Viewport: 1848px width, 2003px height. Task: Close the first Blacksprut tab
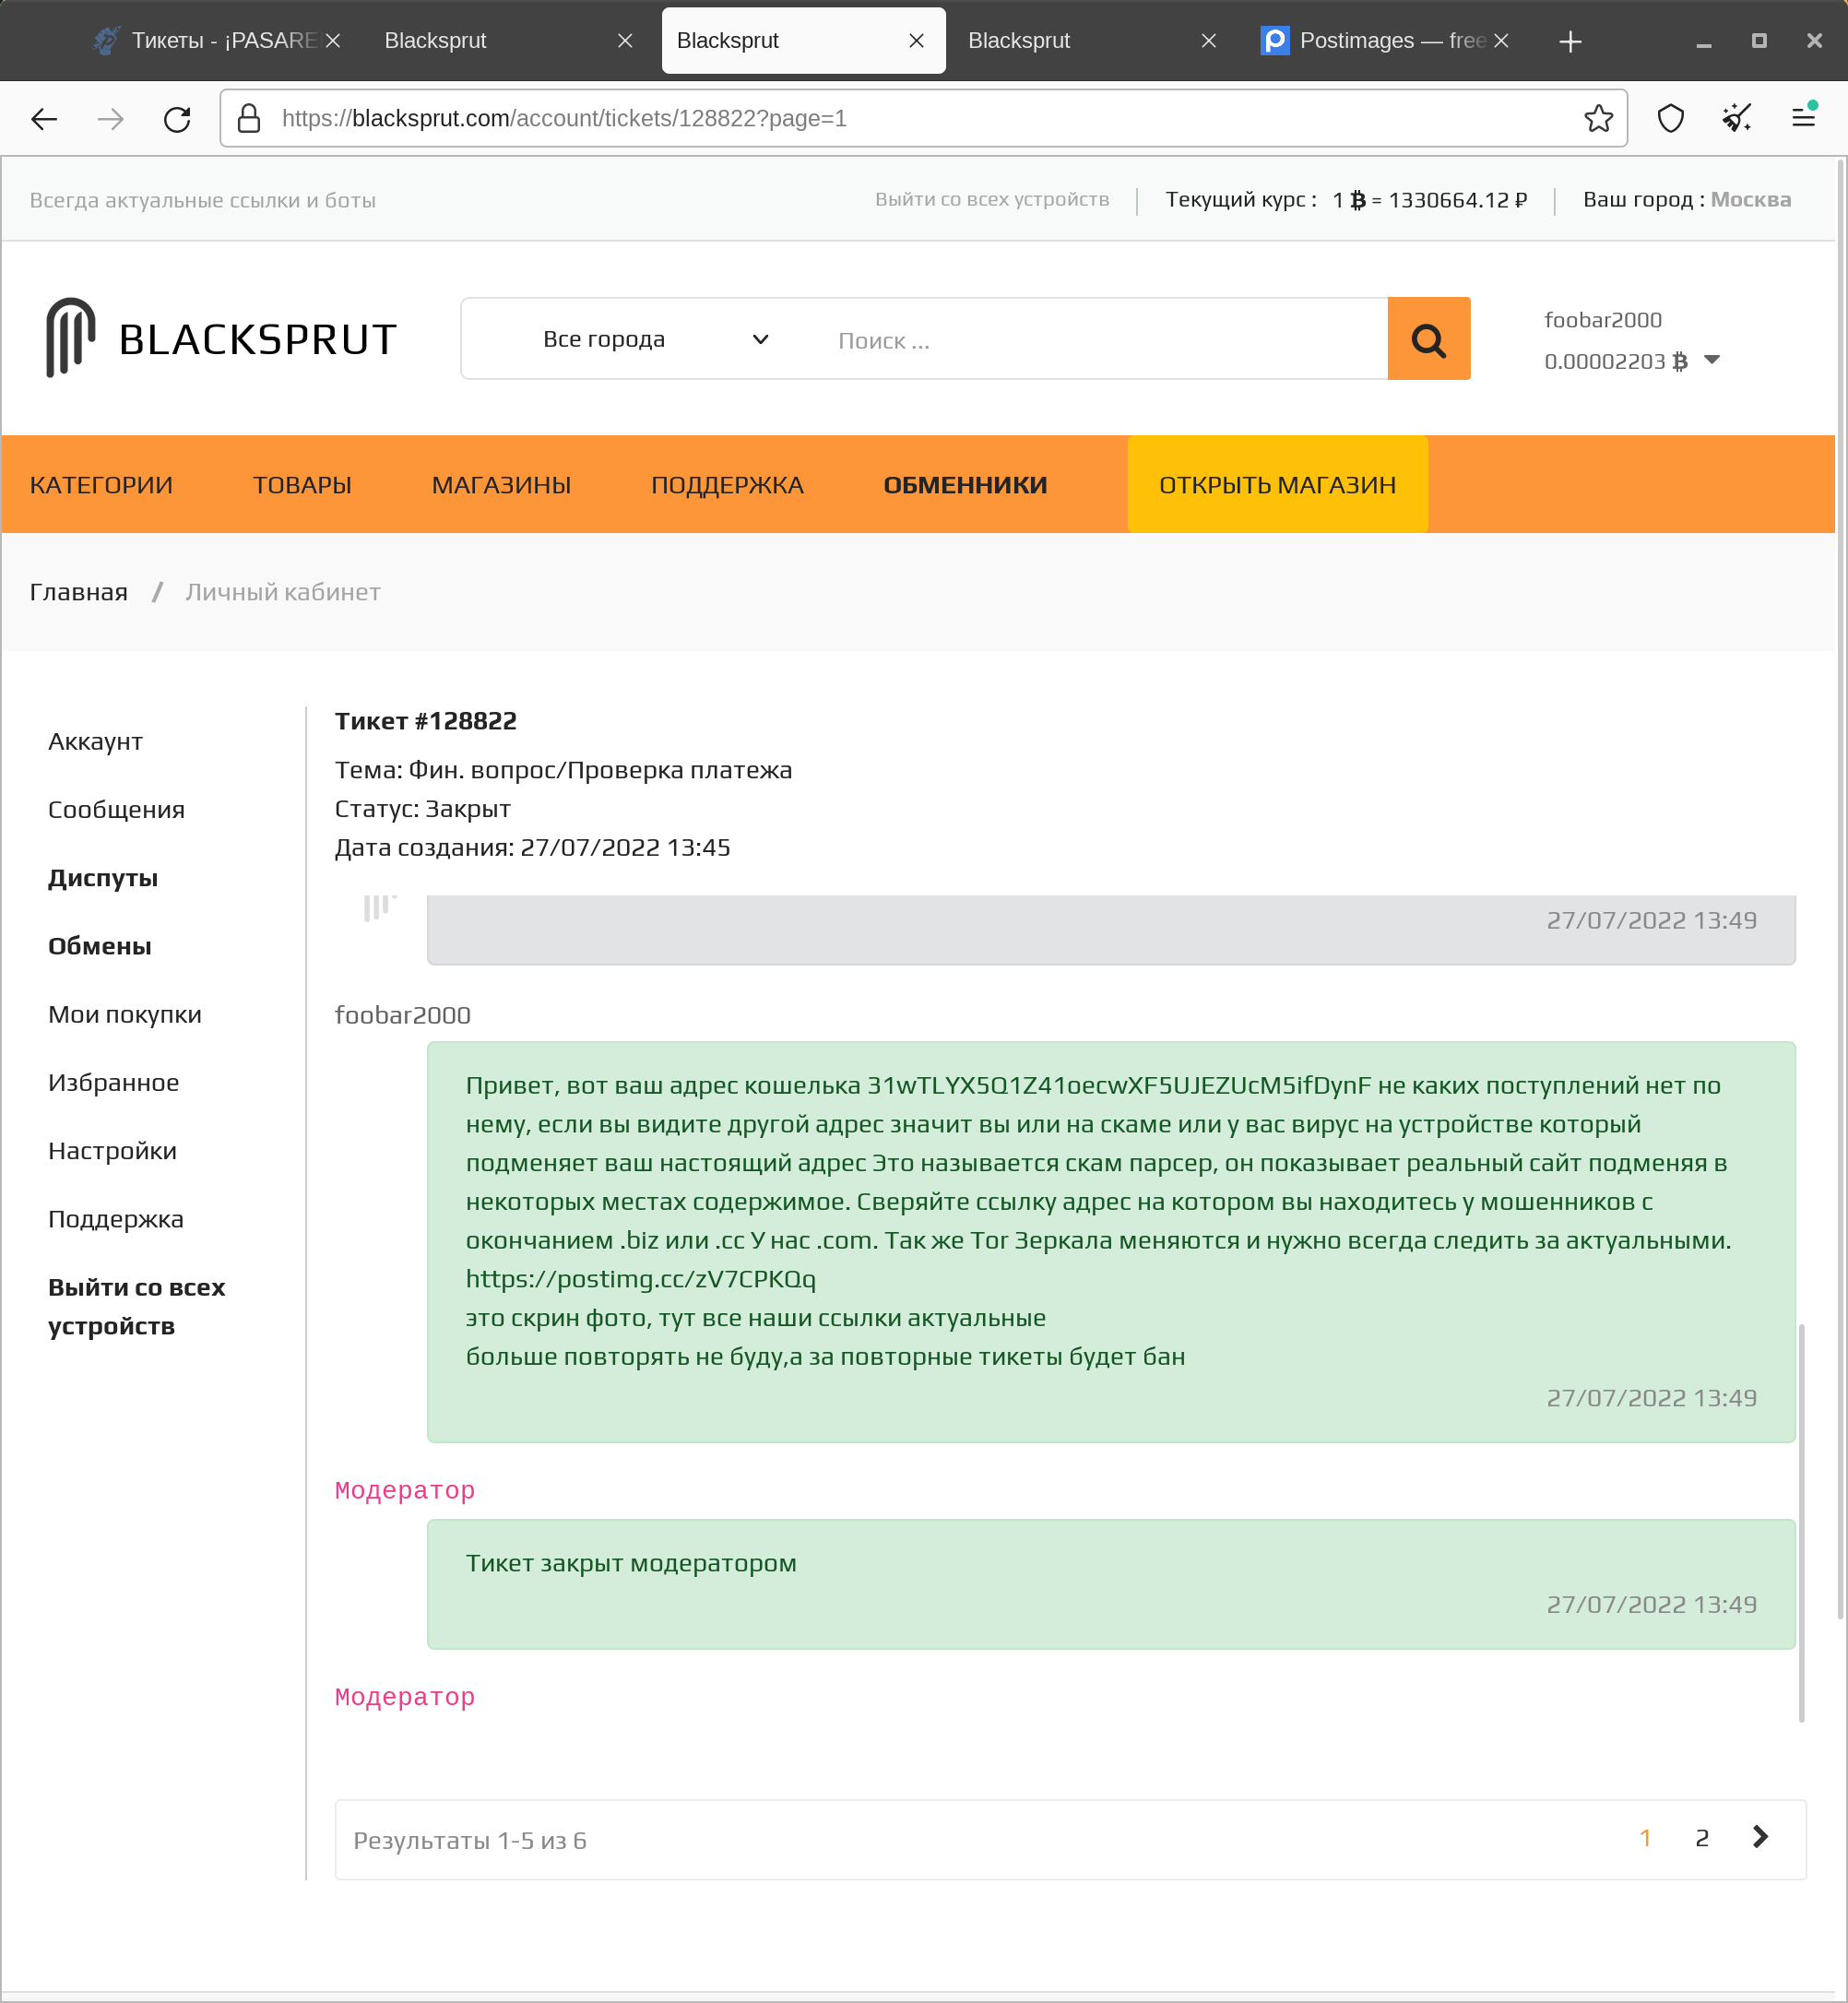625,41
